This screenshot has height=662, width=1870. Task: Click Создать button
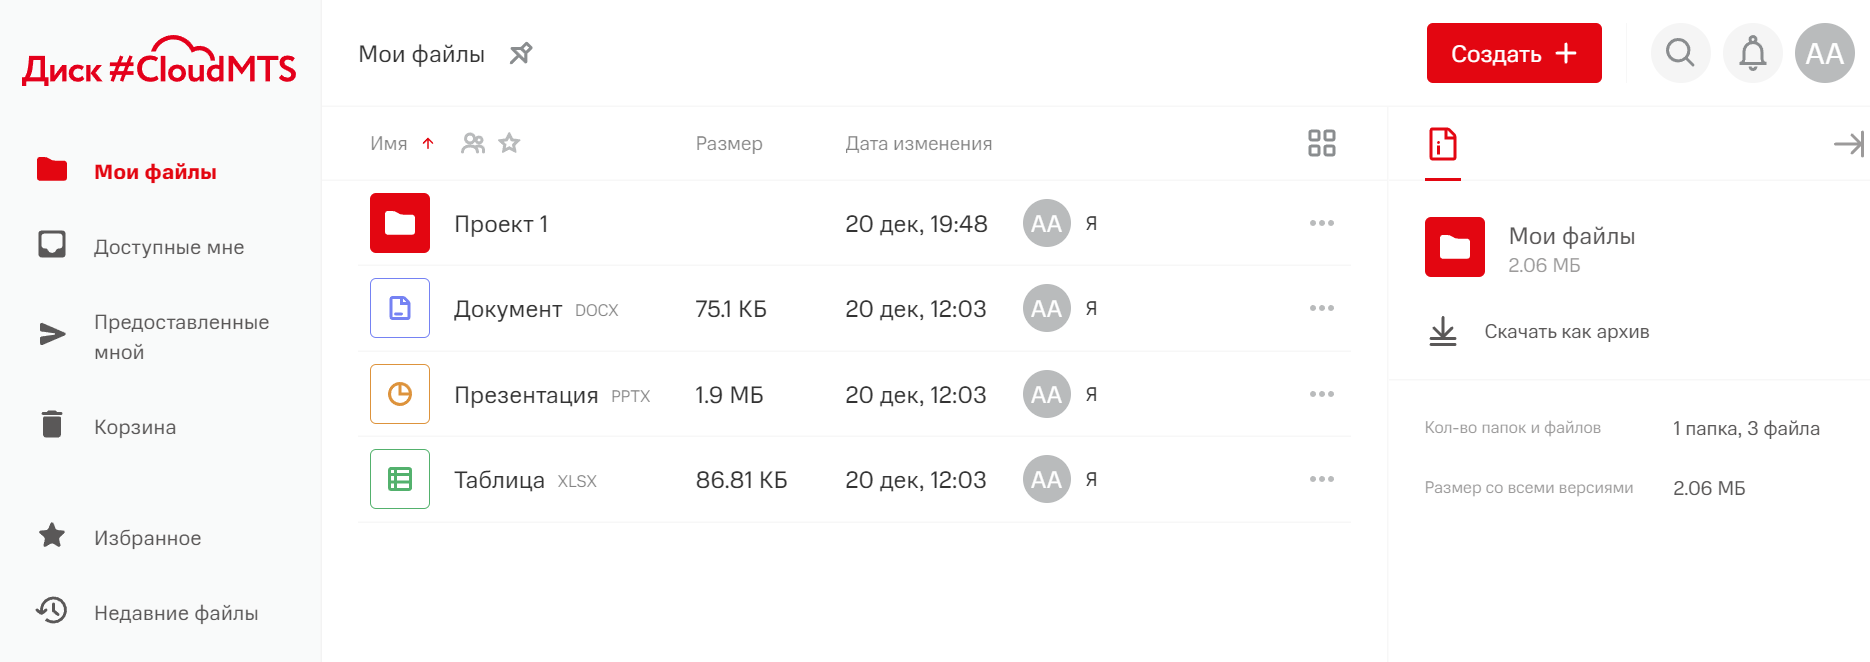click(1513, 53)
